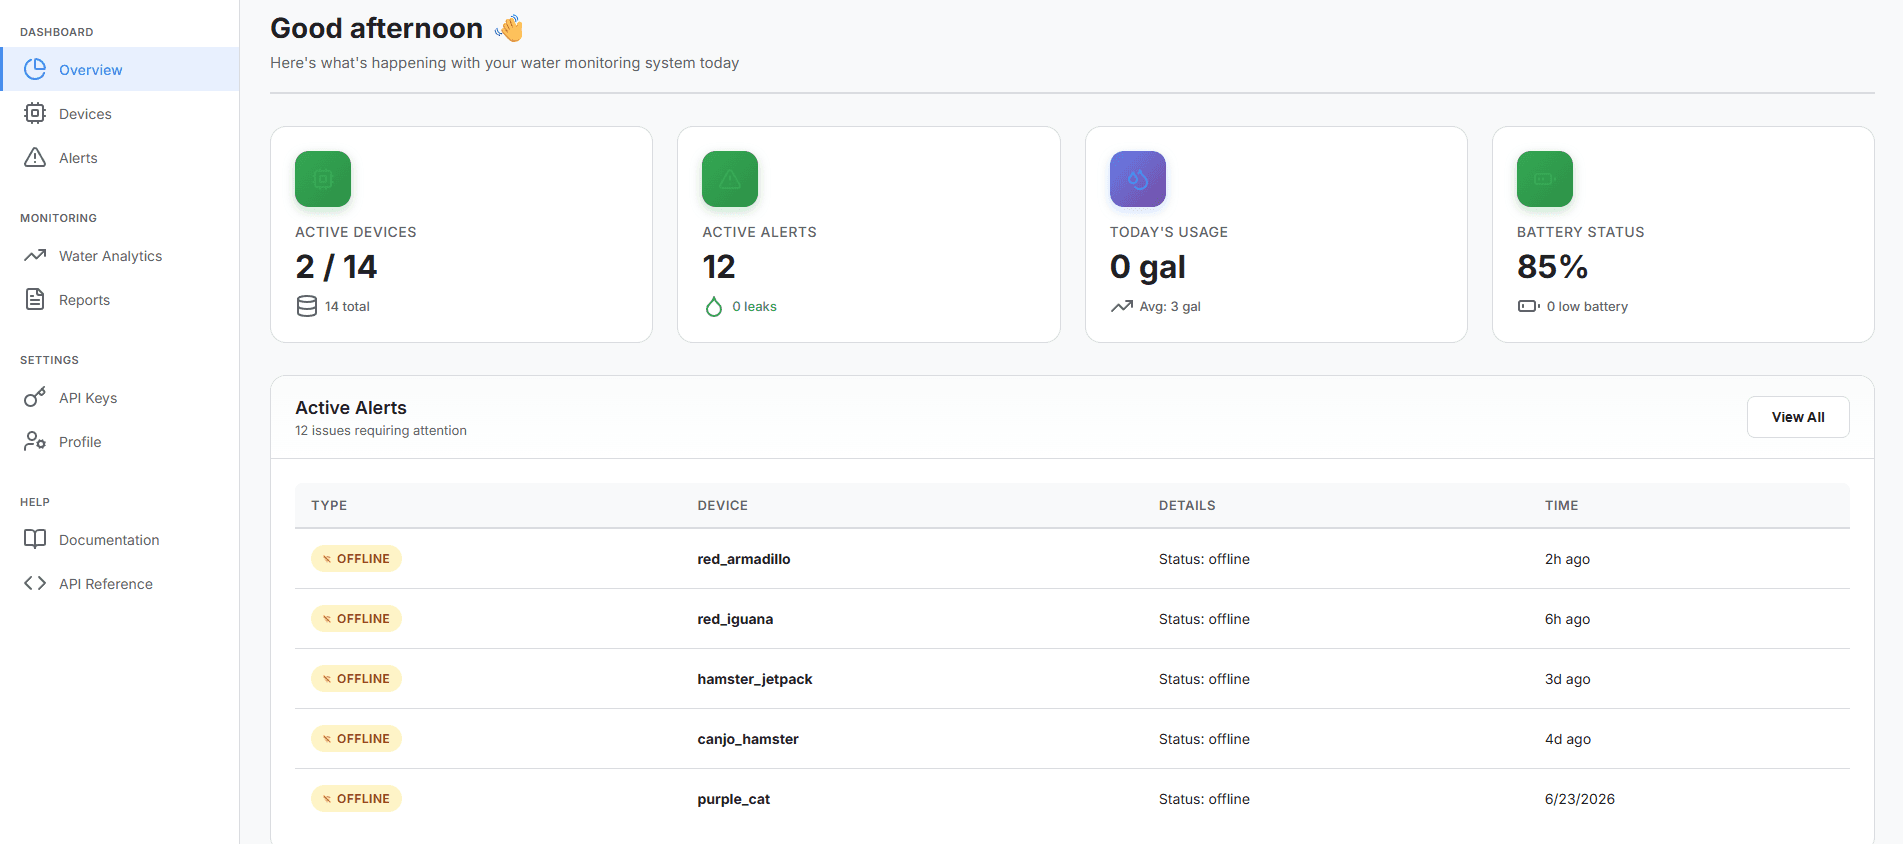
Task: Click the '85%' battery status value
Action: click(1553, 267)
